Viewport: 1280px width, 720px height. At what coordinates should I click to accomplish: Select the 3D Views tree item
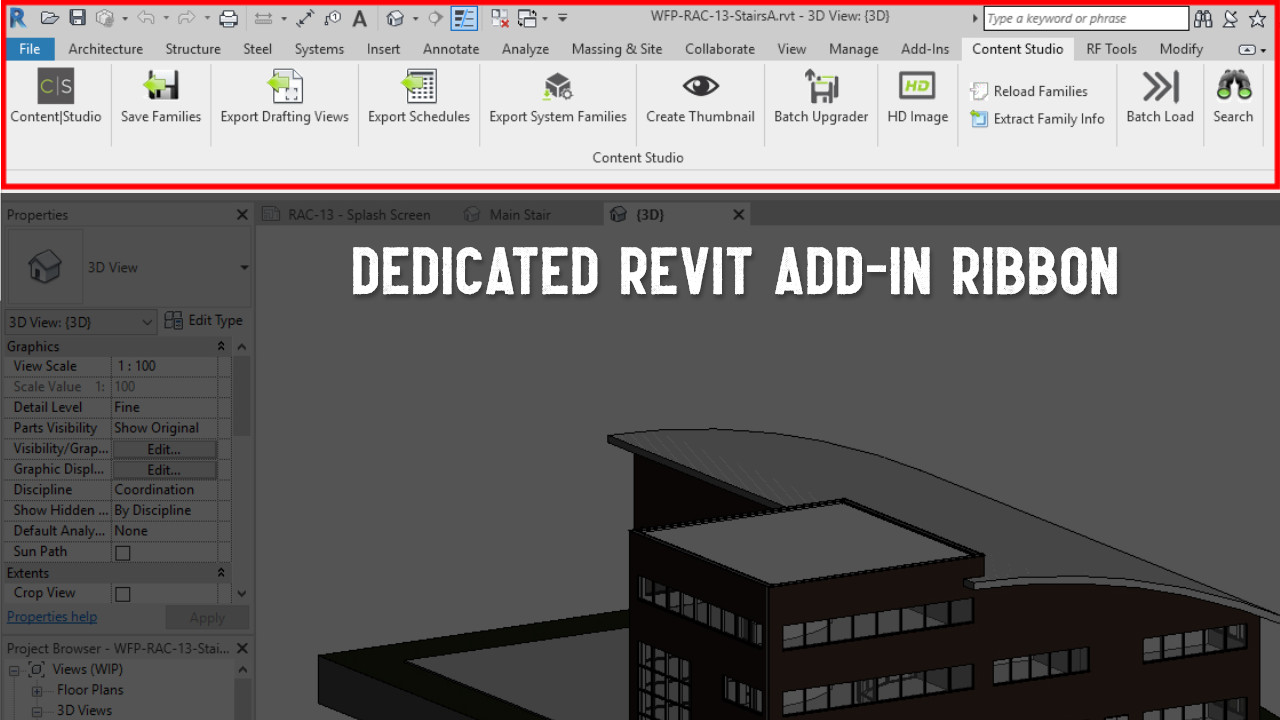pos(84,711)
